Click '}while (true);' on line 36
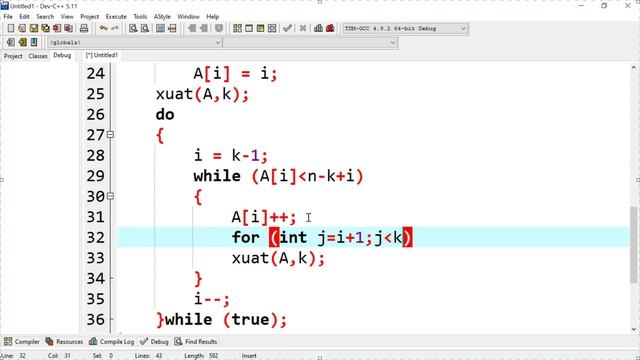This screenshot has height=360, width=640. point(222,320)
